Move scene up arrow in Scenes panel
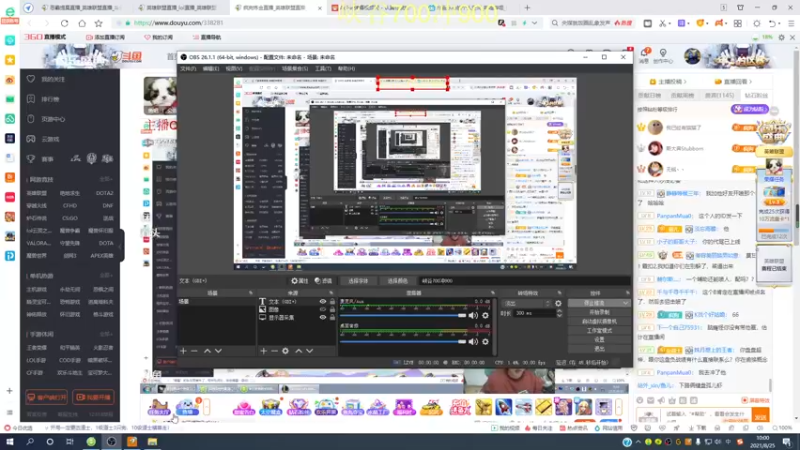 [207, 351]
